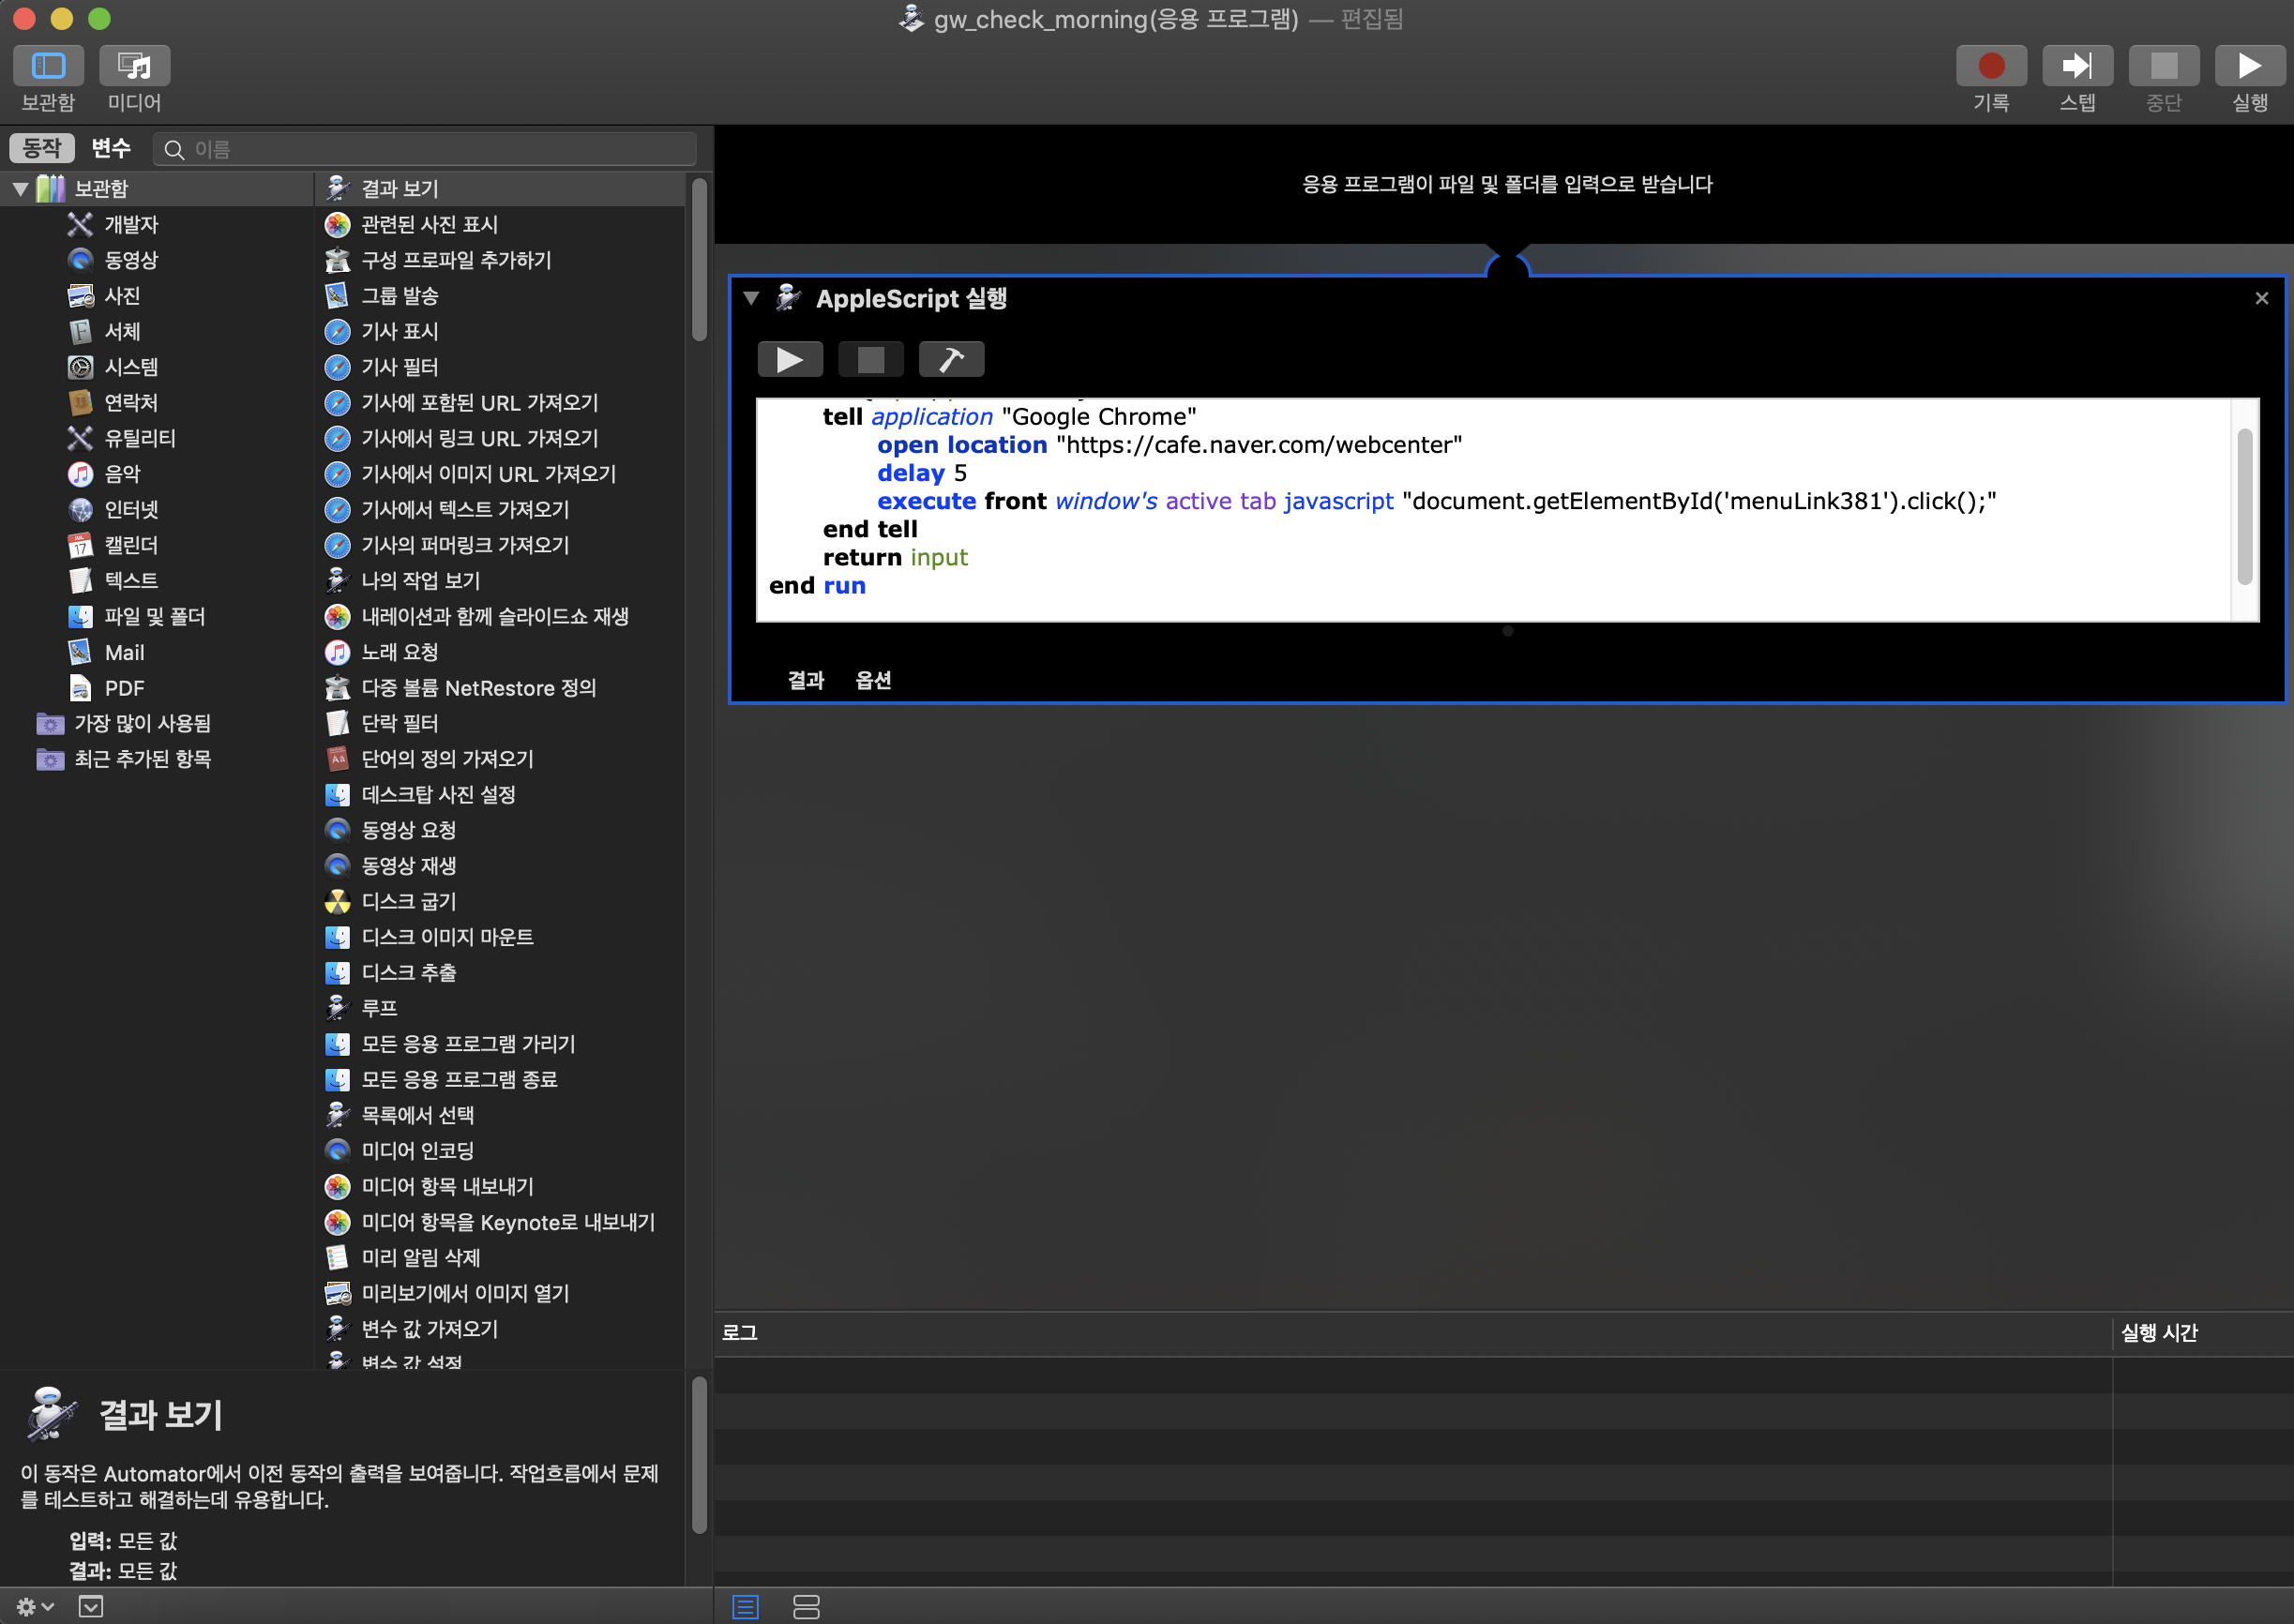2294x1624 pixels.
Task: Click the Record (기록) toolbar button
Action: [1990, 66]
